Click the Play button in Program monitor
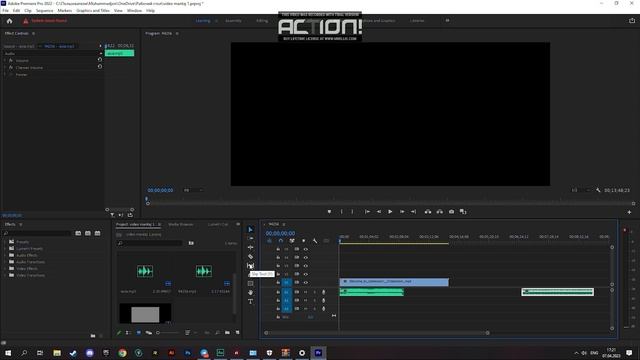 [x=390, y=211]
